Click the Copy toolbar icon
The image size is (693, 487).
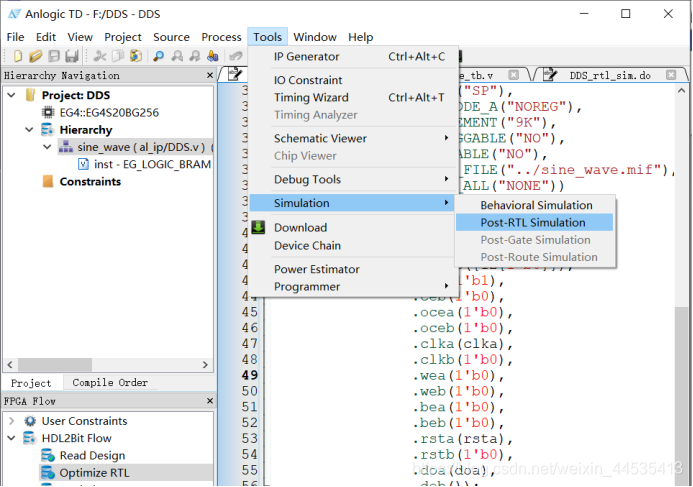118,56
